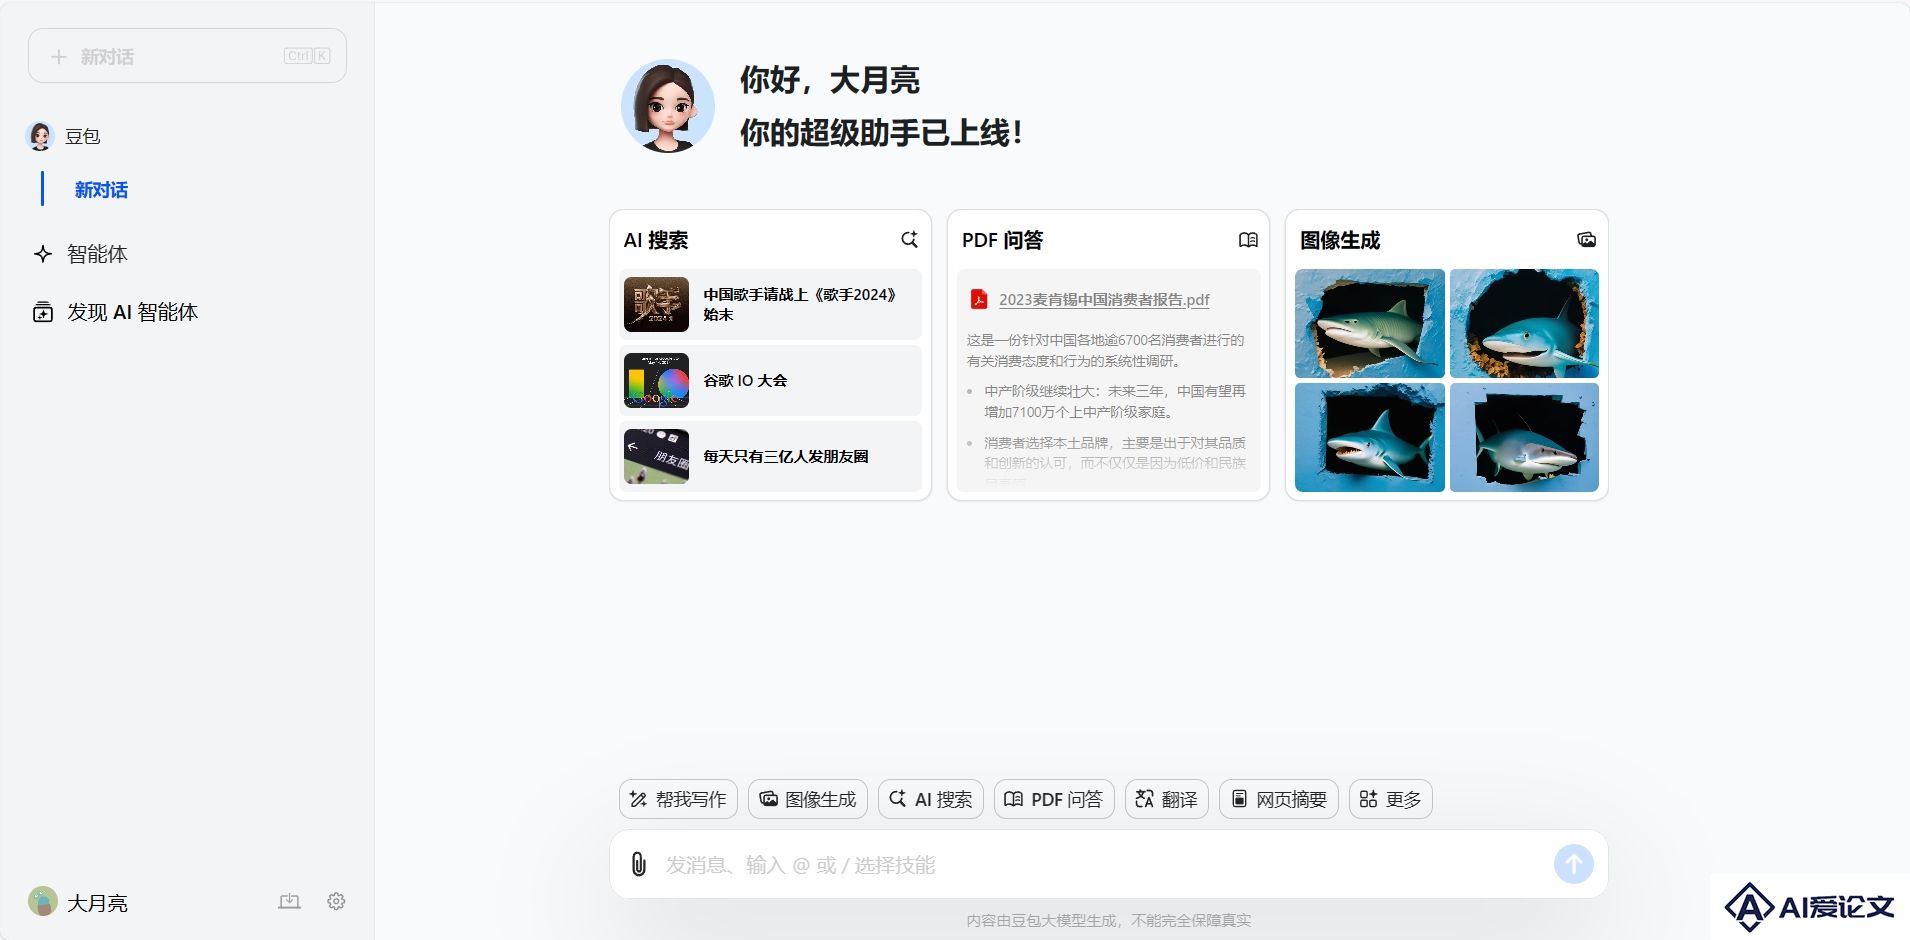Click the red PDF file icon
This screenshot has width=1910, height=940.
(979, 299)
